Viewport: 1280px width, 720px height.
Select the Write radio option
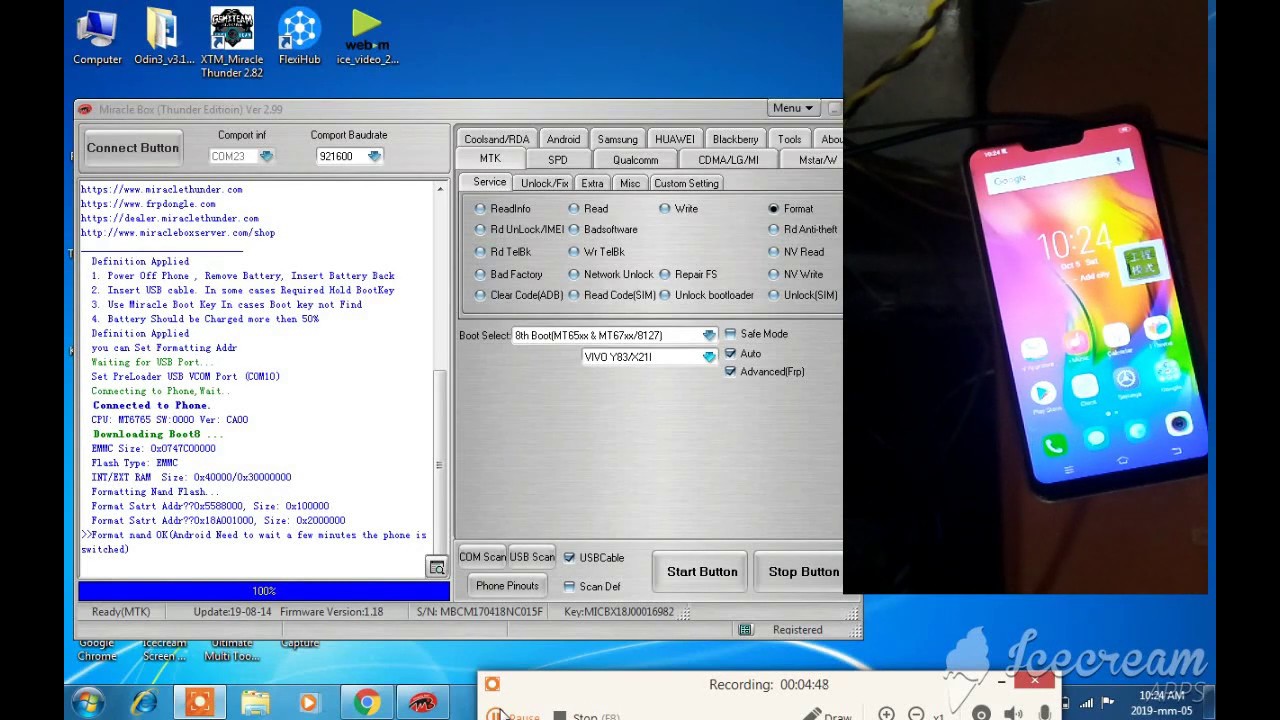click(678, 209)
